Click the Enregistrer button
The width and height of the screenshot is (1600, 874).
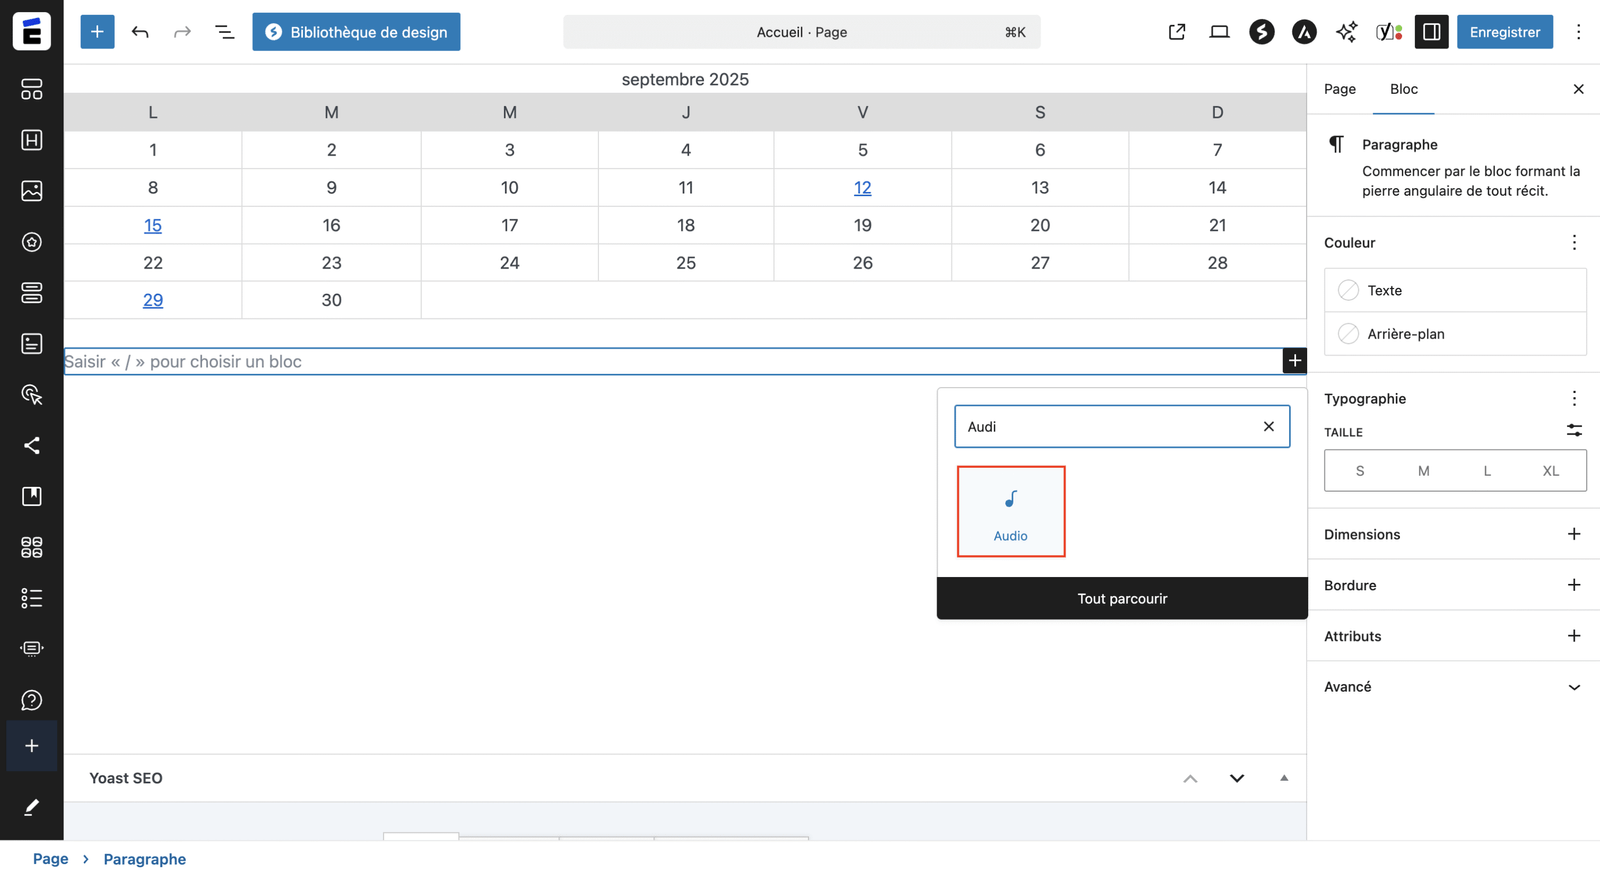click(1504, 32)
